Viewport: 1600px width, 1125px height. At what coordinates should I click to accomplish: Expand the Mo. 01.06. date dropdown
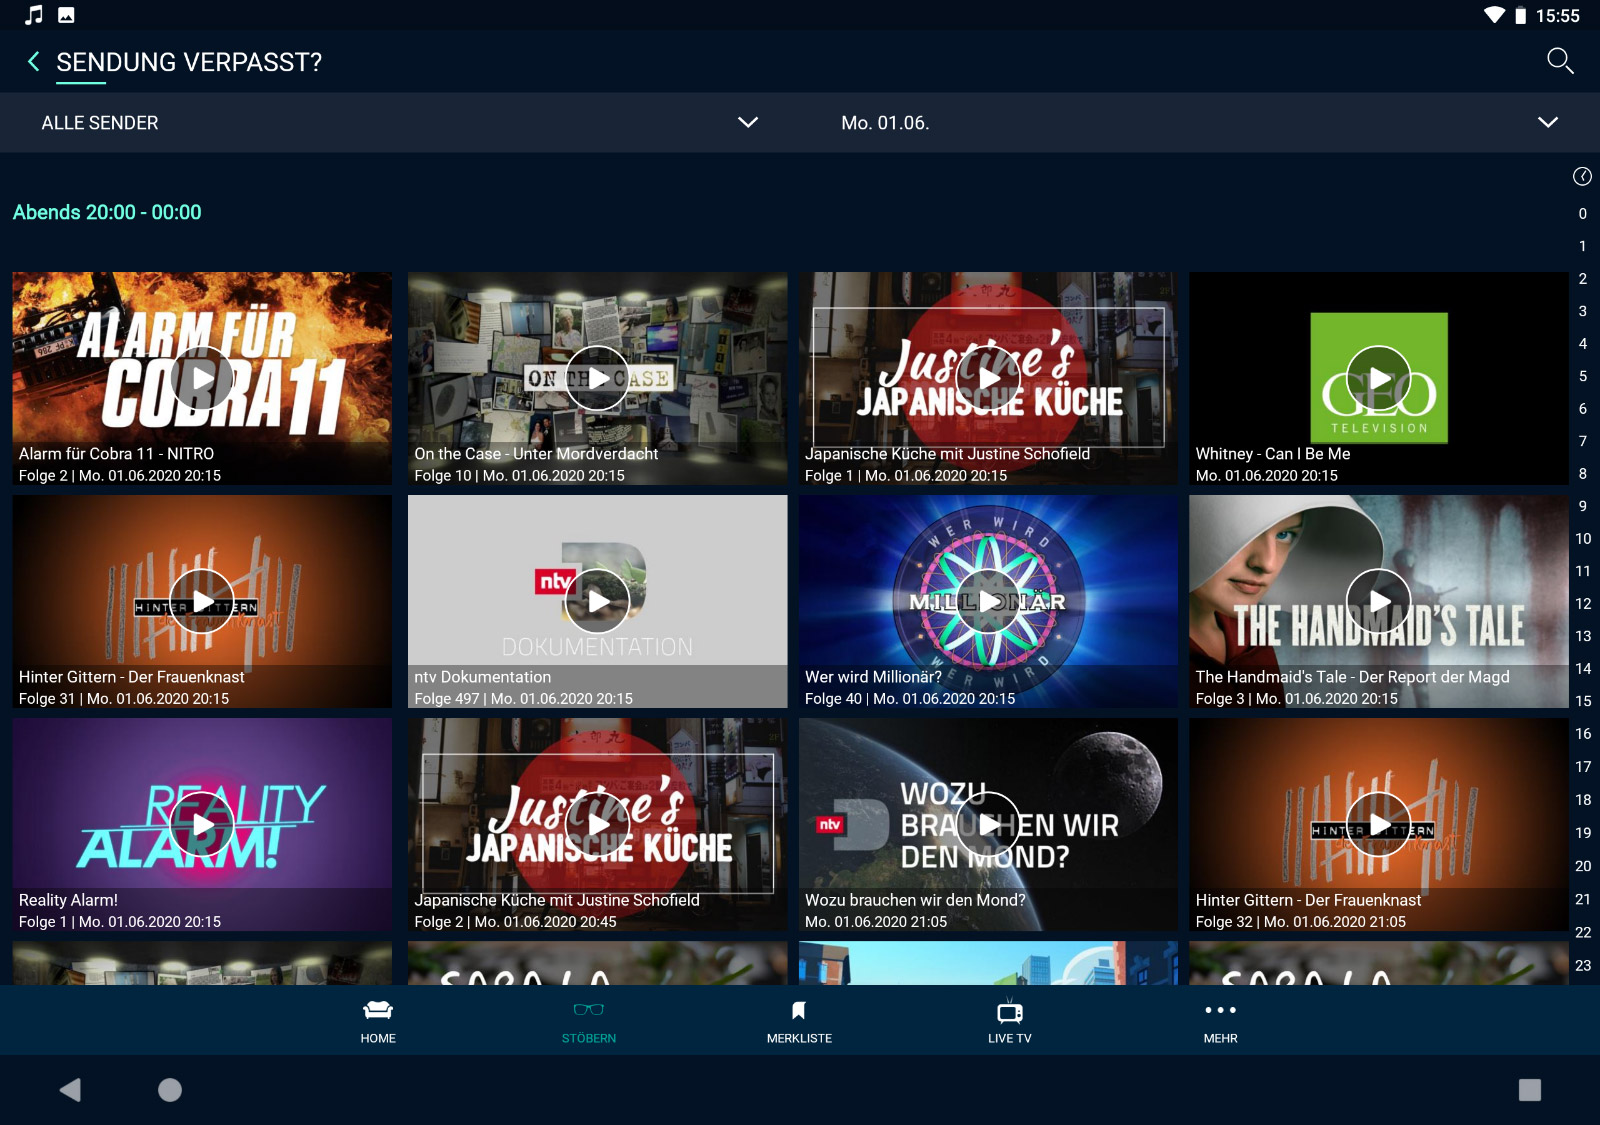click(1200, 123)
